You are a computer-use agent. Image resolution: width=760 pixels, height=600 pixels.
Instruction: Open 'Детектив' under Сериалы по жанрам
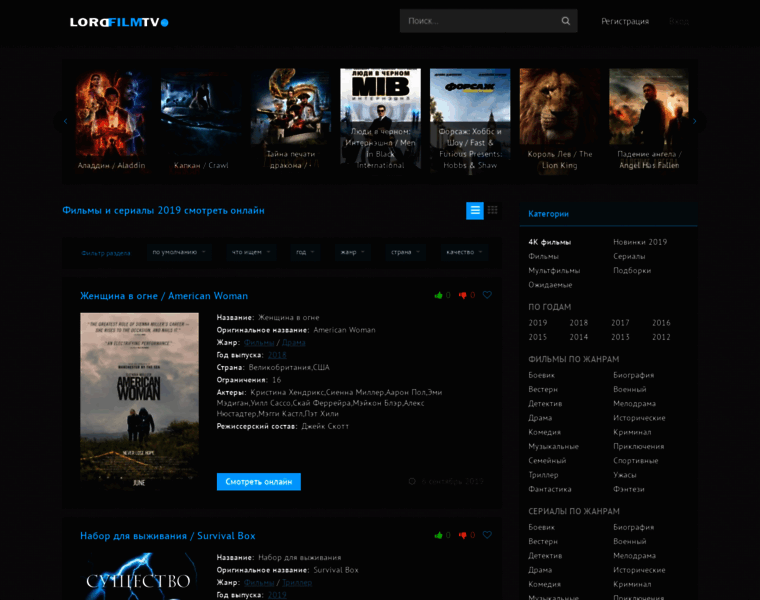click(x=545, y=555)
